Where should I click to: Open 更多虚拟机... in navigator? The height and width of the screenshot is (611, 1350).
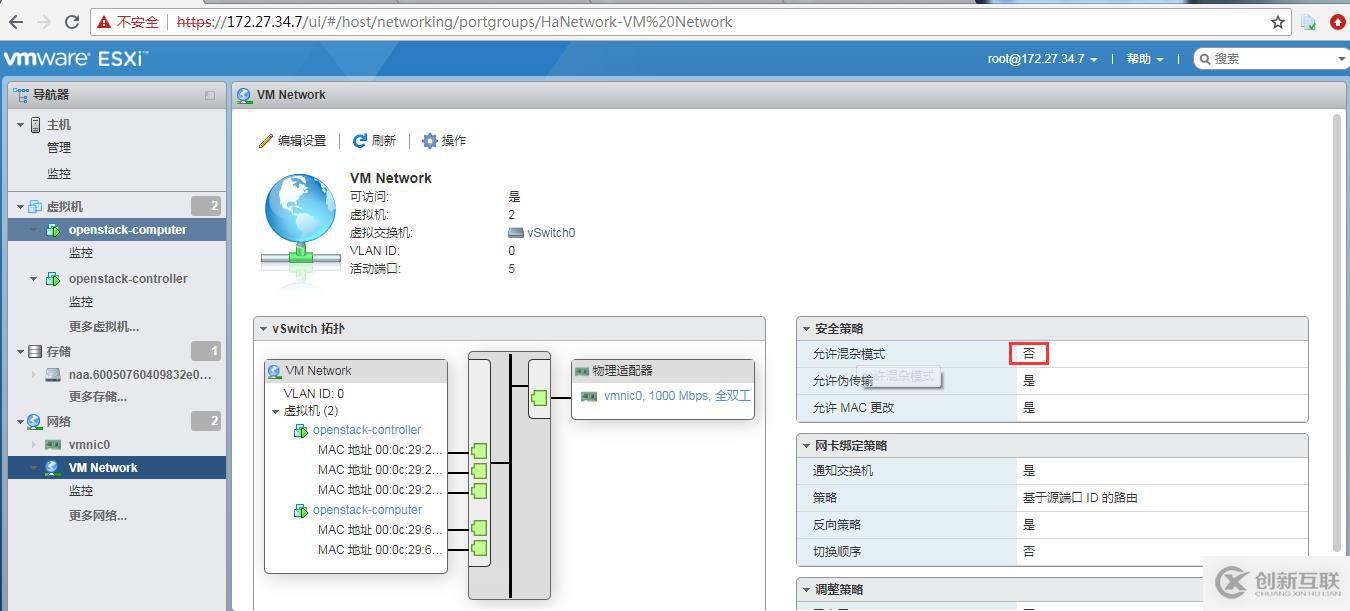click(x=104, y=327)
